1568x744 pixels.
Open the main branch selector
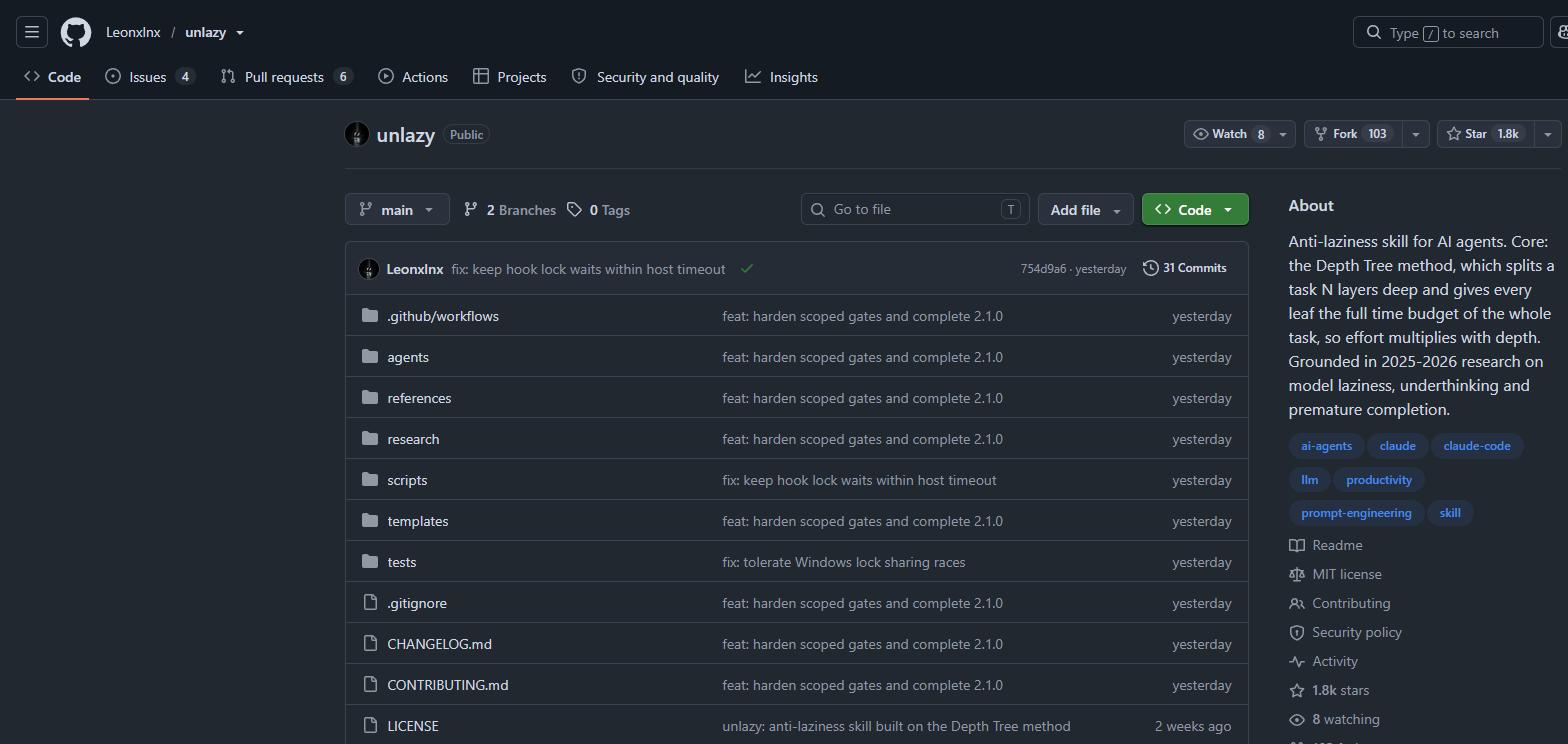397,210
